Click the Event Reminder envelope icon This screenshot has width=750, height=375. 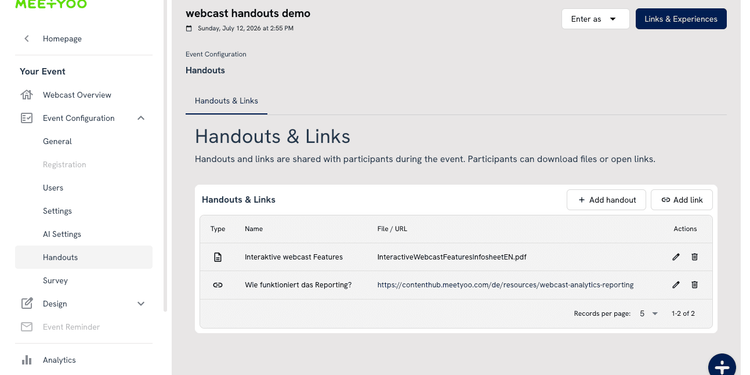coord(27,327)
